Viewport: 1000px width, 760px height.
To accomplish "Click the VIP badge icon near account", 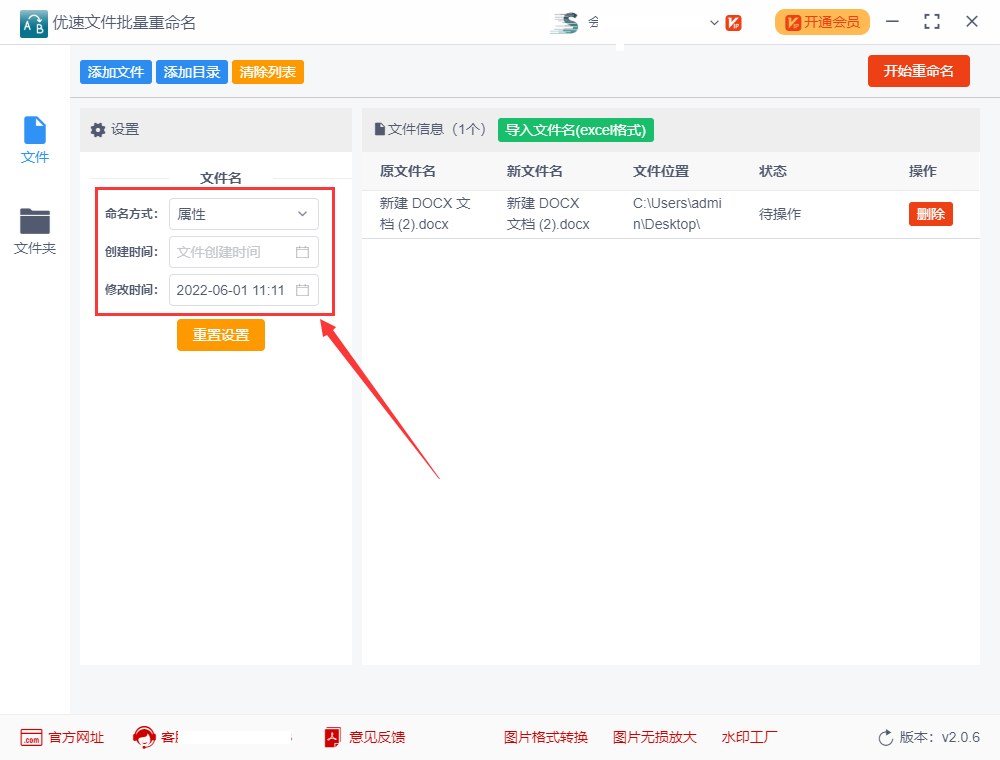I will click(x=734, y=21).
